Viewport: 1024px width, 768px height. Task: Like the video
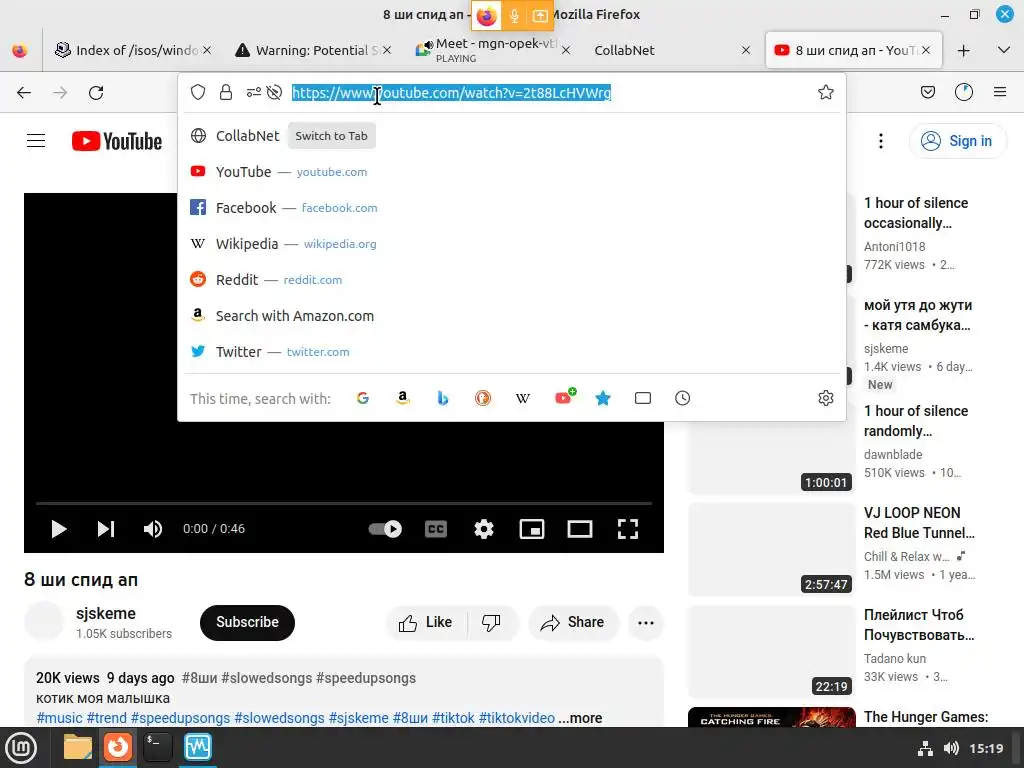tap(426, 622)
